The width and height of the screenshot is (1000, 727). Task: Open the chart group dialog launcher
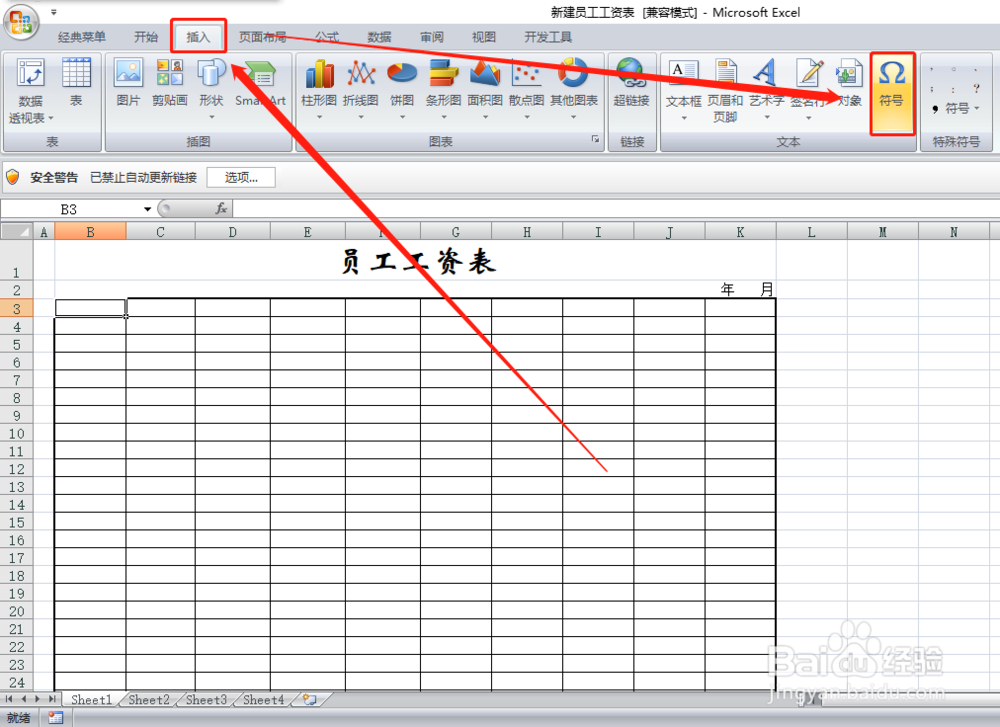tap(595, 139)
